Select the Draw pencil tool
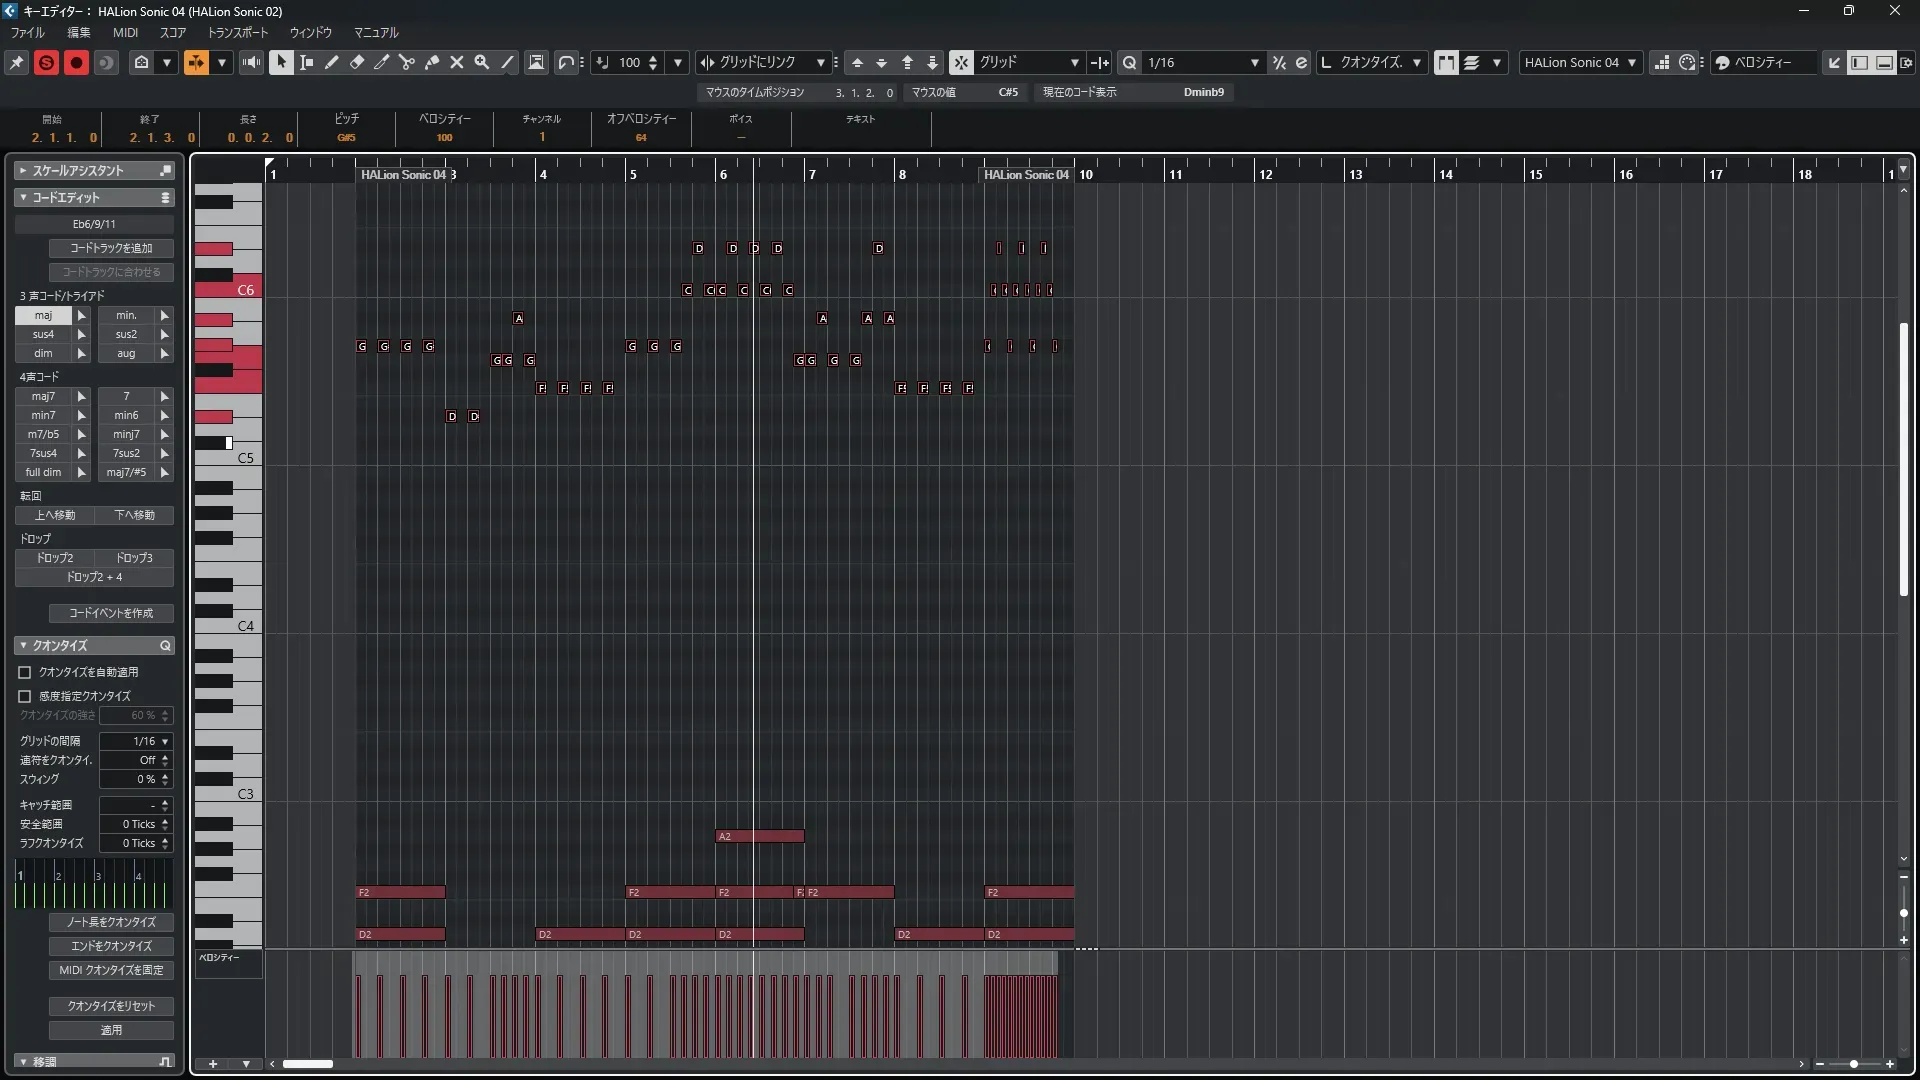Image resolution: width=1920 pixels, height=1080 pixels. tap(331, 62)
